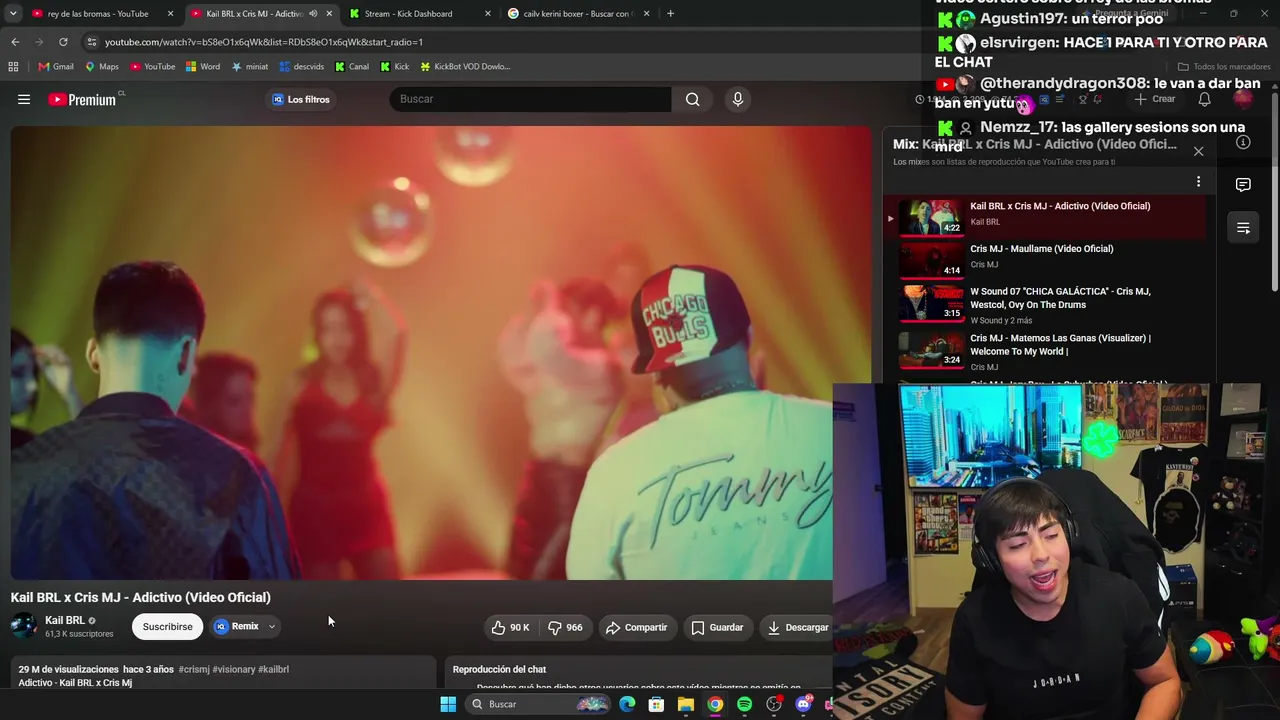Like the video with thumbs up

(510, 627)
